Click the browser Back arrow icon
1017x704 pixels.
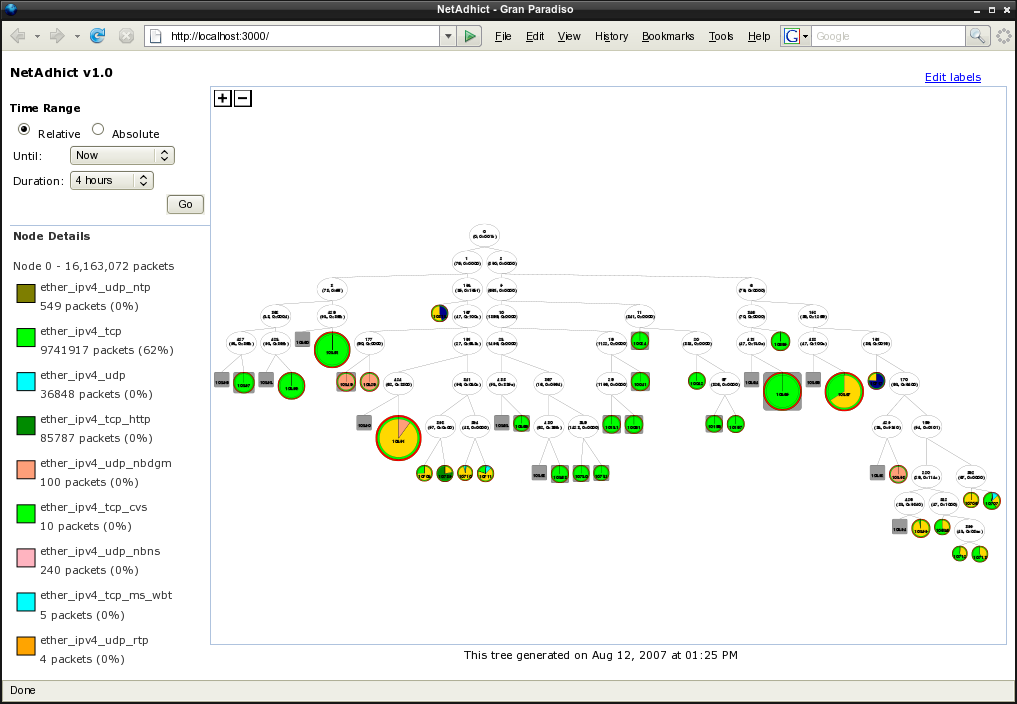point(18,36)
